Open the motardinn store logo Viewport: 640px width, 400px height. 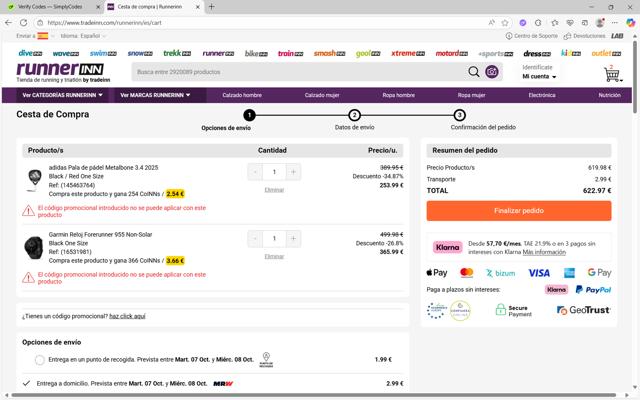[x=452, y=53]
